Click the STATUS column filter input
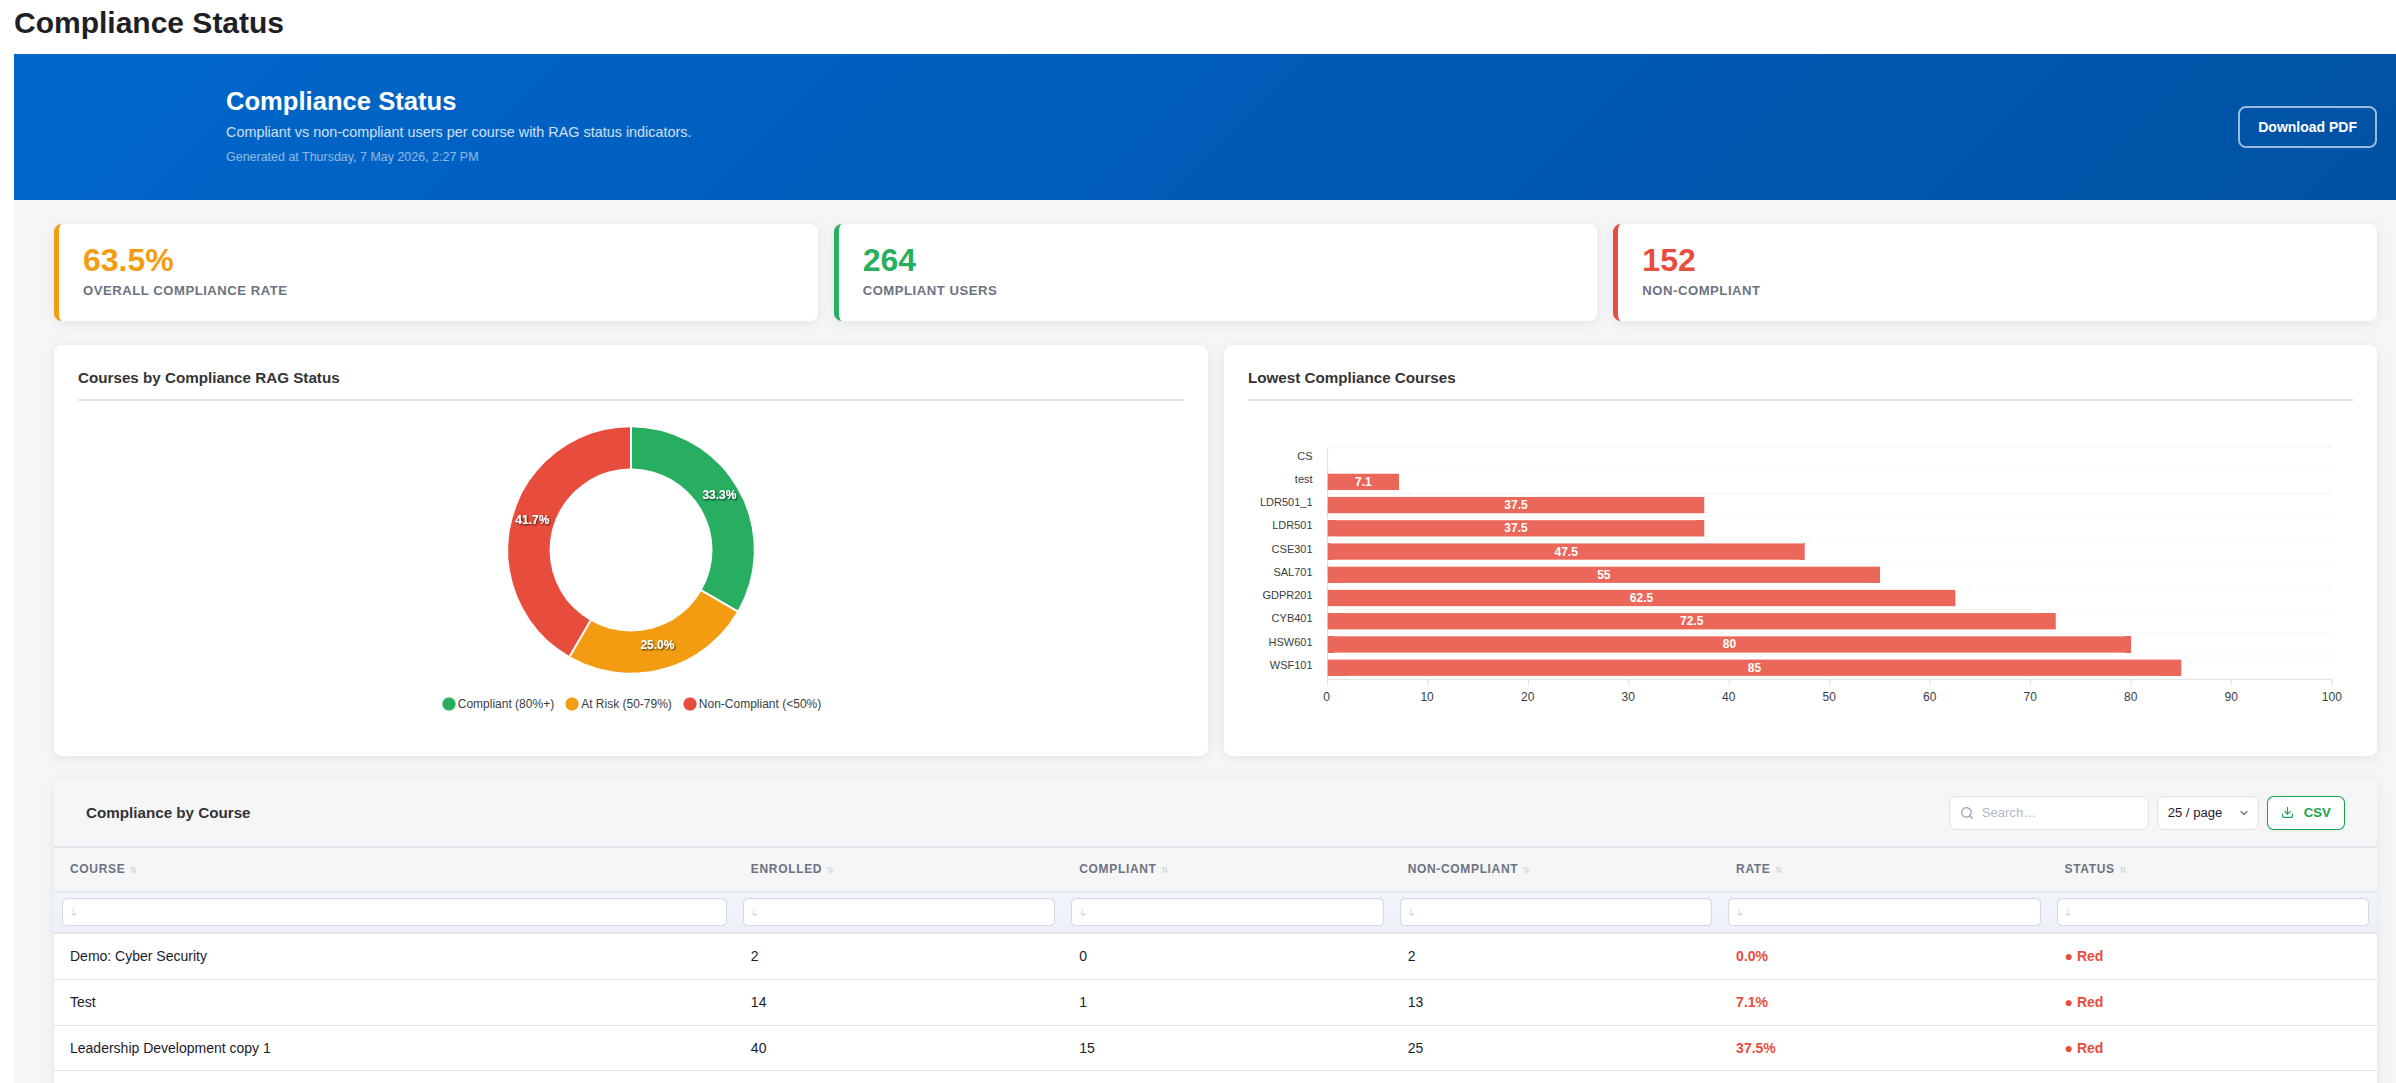This screenshot has height=1083, width=2396. pyautogui.click(x=2212, y=912)
